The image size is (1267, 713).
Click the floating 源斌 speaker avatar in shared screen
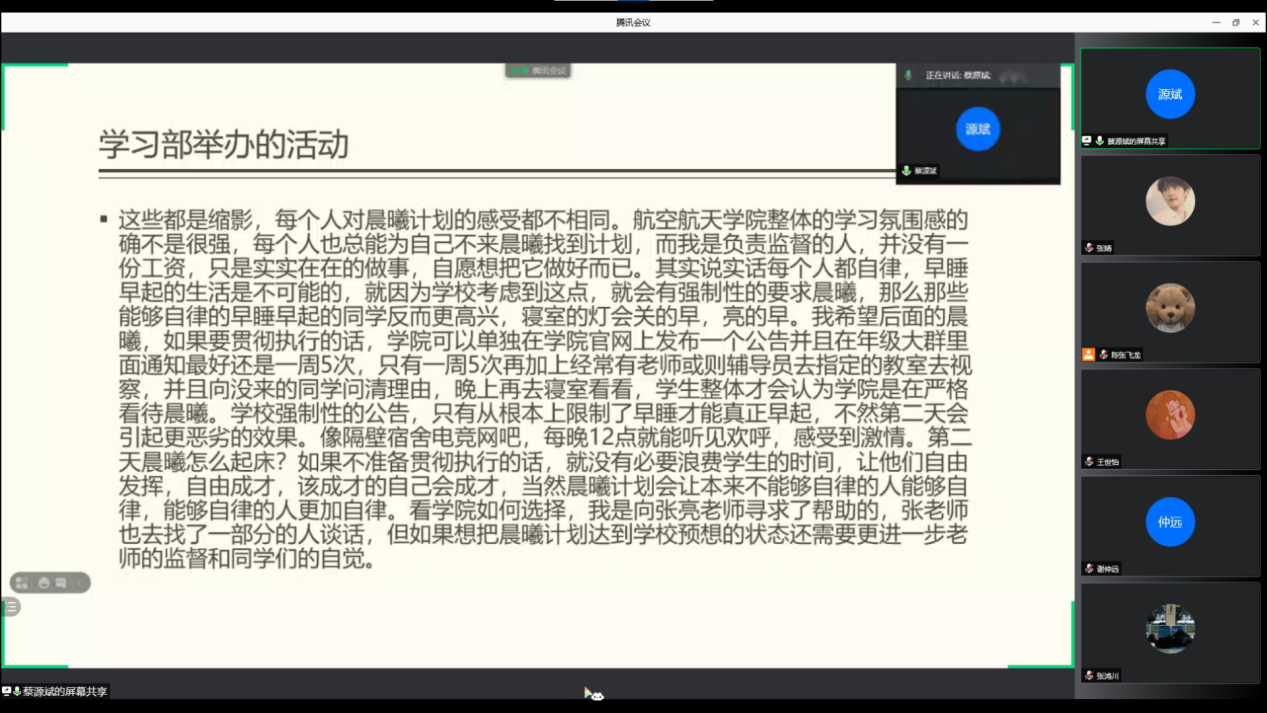[977, 130]
